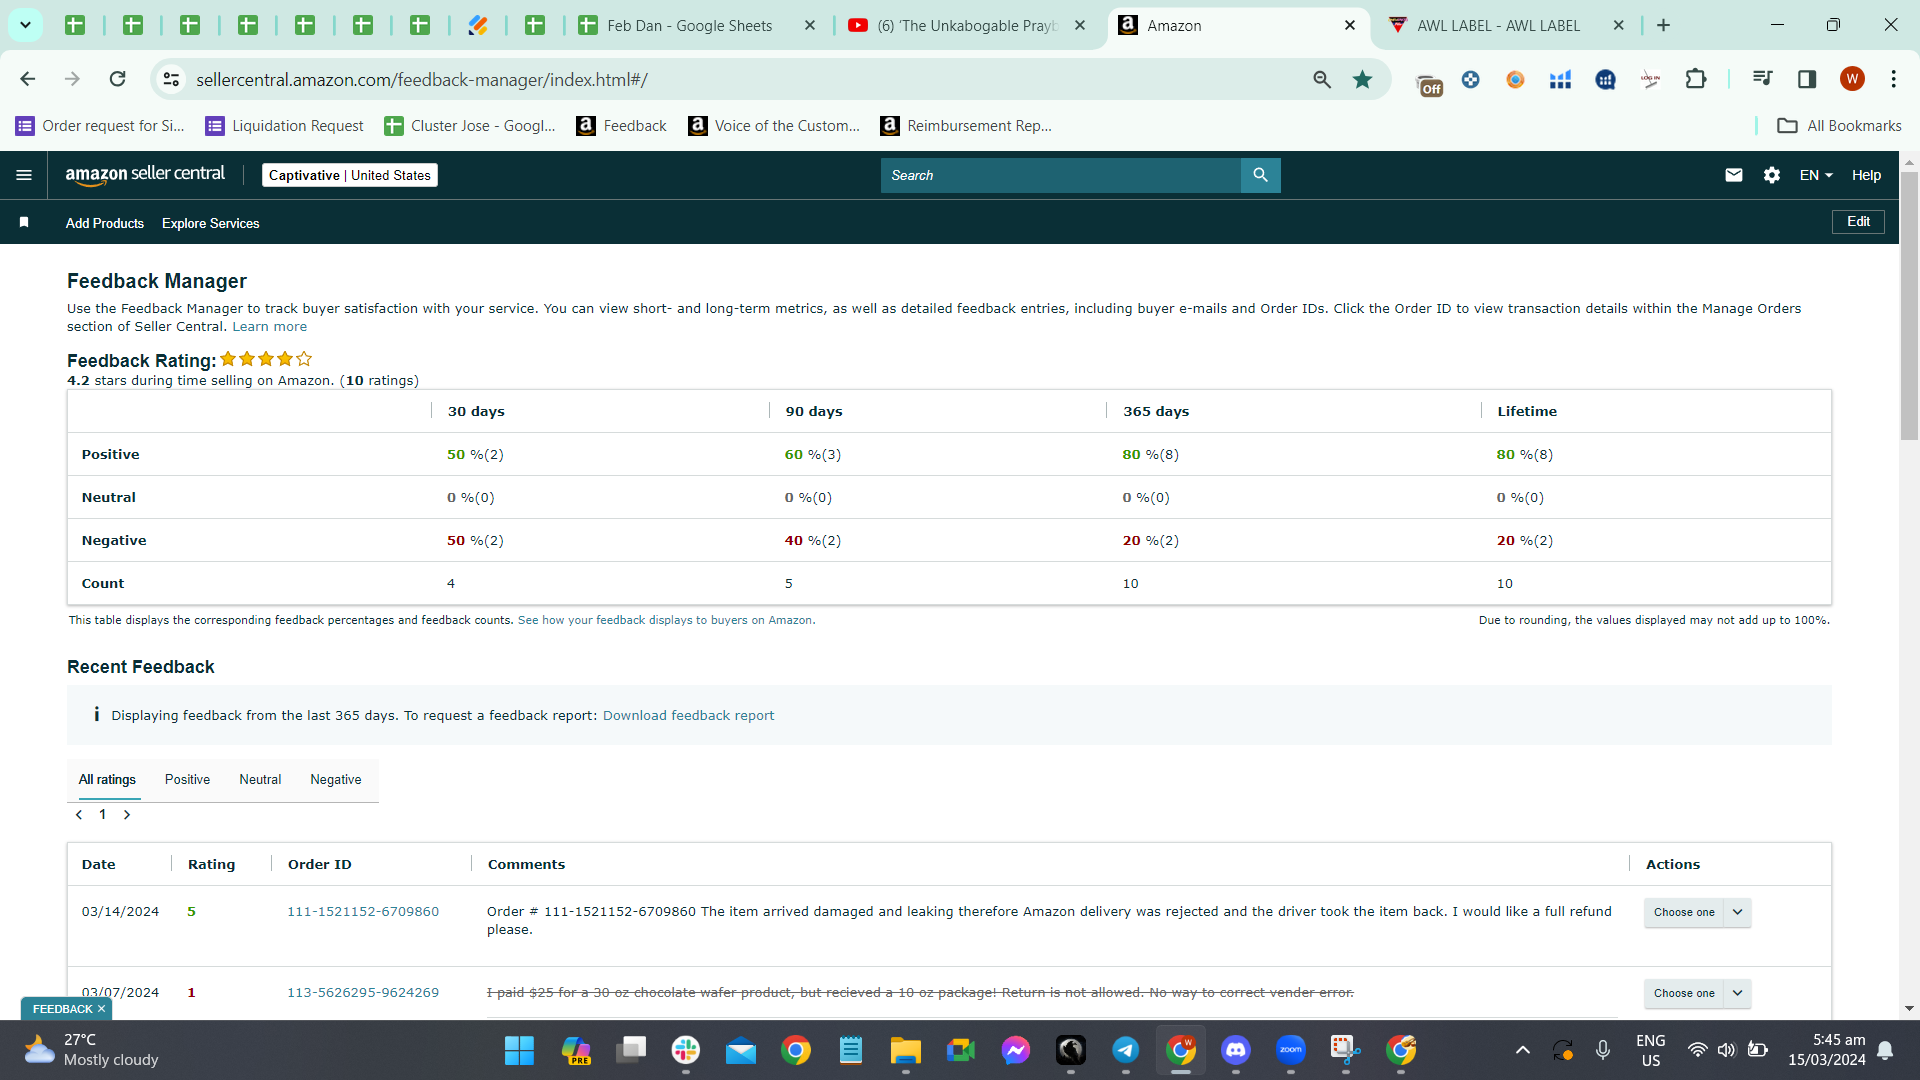Click the Edit button in the navigation bar
Screen dimensions: 1920x1080
[1858, 222]
